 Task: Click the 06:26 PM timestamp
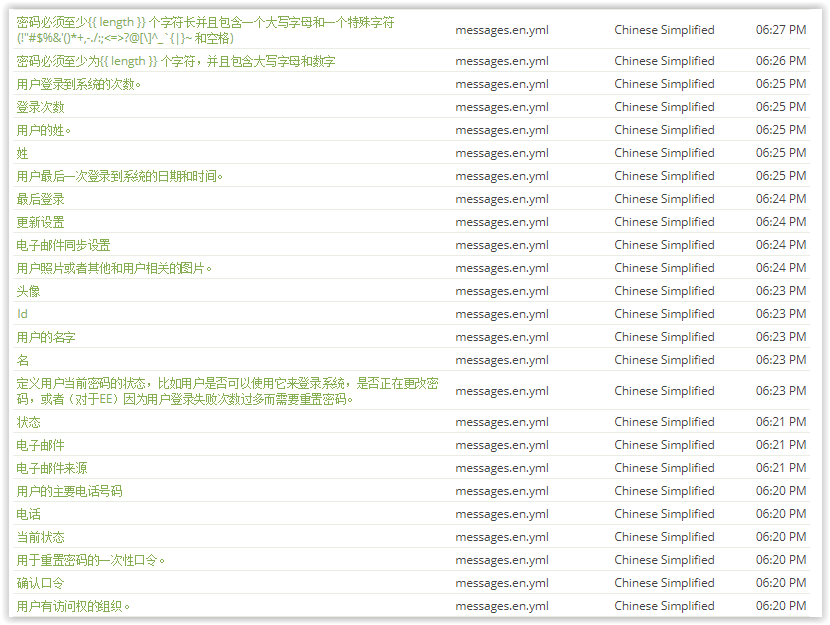[781, 61]
